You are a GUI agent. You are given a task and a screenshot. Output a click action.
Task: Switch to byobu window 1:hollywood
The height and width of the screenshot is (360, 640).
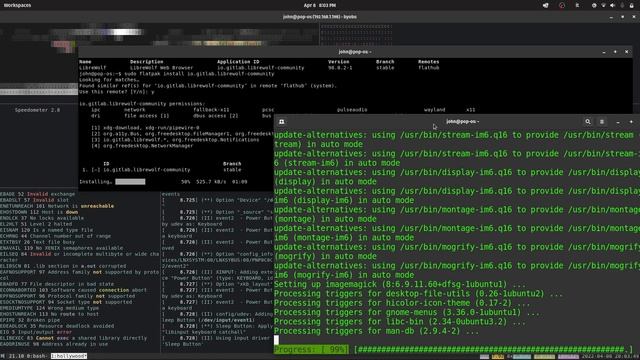tap(69, 356)
